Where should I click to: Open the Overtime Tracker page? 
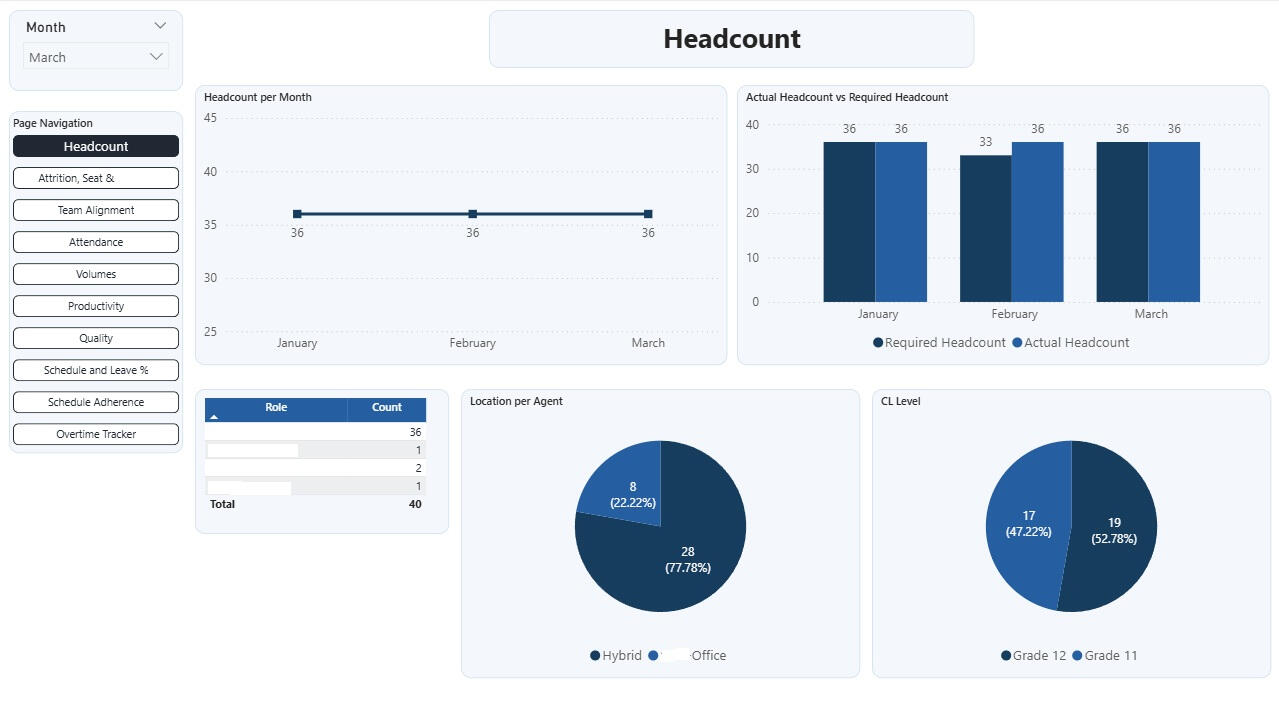[x=96, y=434]
